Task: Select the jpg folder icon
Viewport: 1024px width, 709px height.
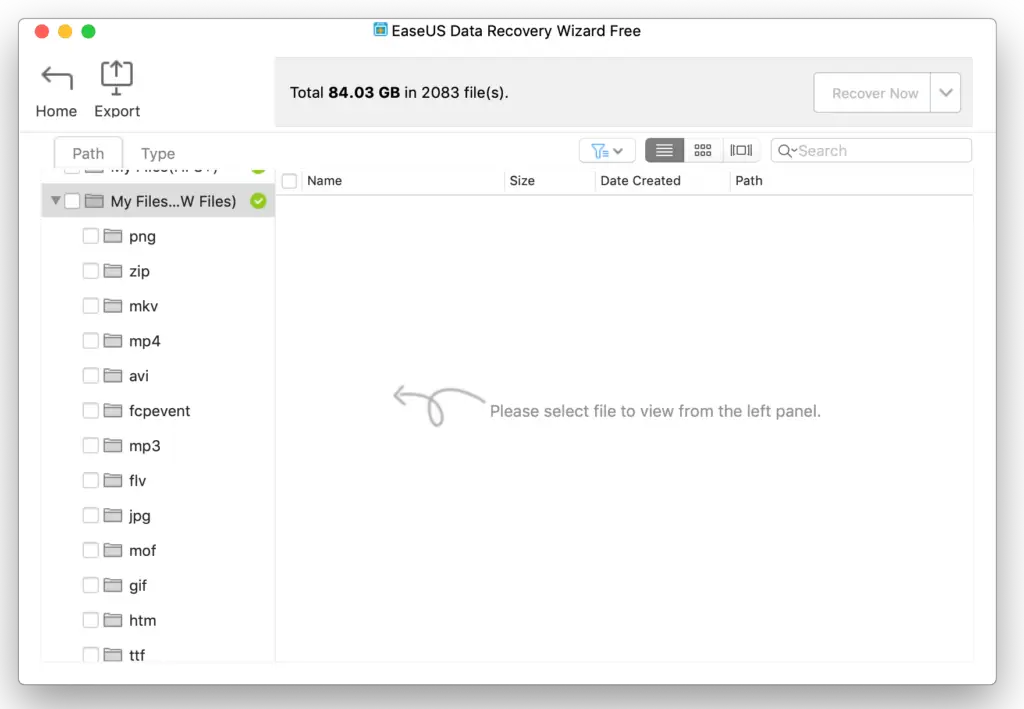Action: point(113,515)
